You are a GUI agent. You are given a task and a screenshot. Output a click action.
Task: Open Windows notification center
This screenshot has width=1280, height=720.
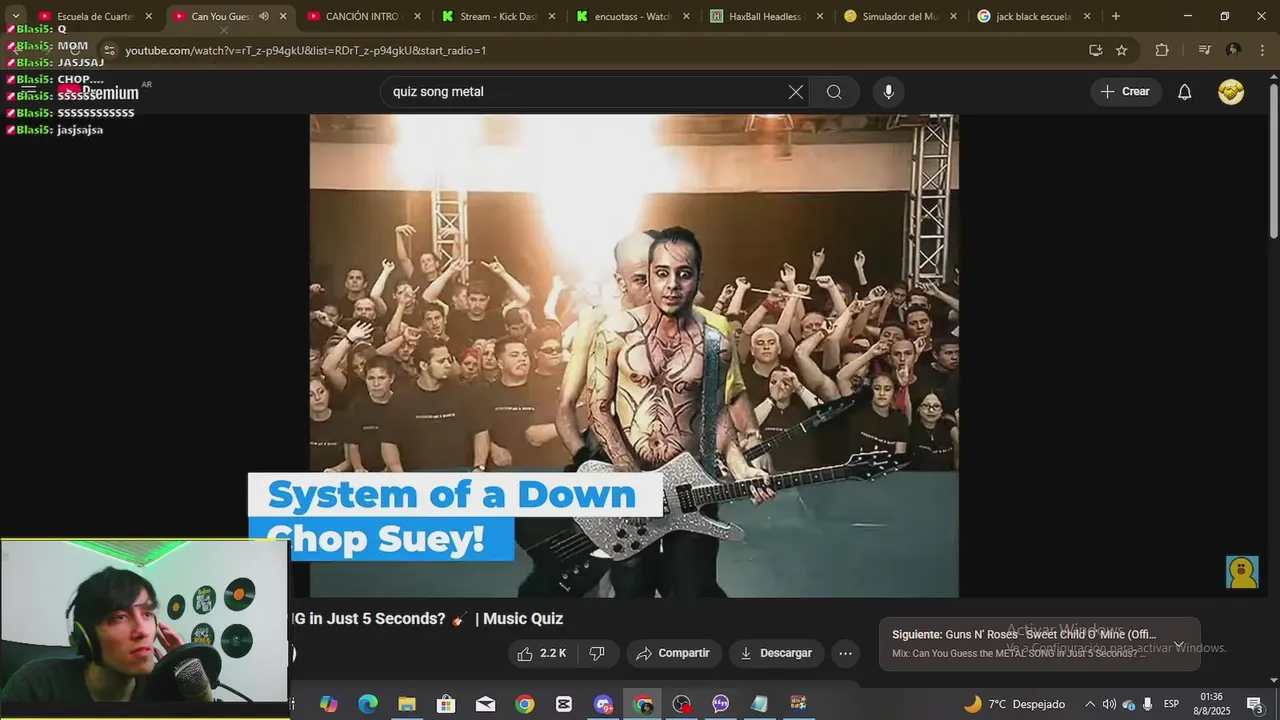pyautogui.click(x=1254, y=704)
